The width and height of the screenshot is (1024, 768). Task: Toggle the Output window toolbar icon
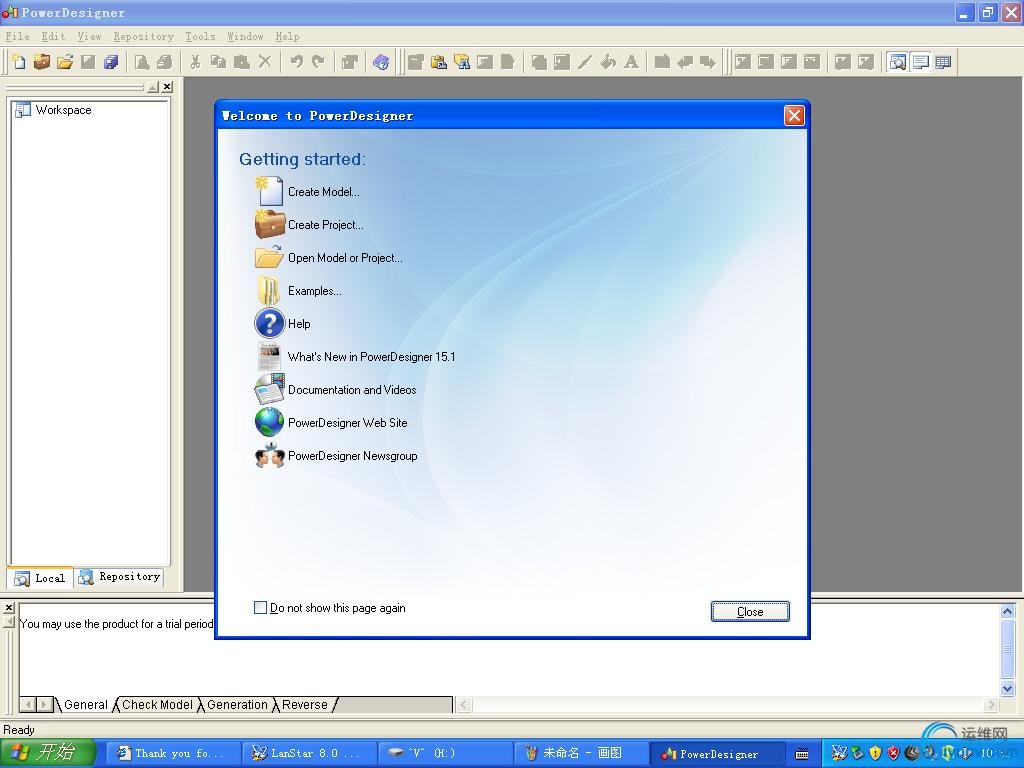coord(921,62)
